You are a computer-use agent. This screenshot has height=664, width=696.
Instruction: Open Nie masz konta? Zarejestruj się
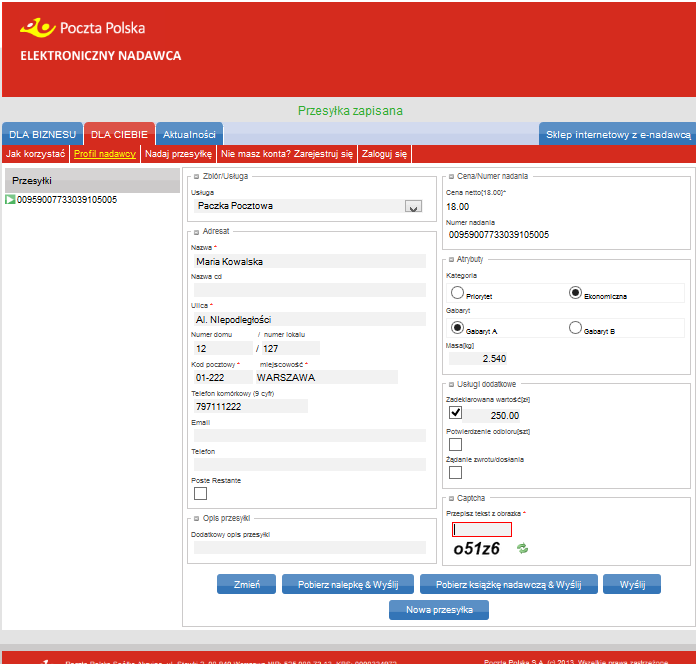[287, 154]
